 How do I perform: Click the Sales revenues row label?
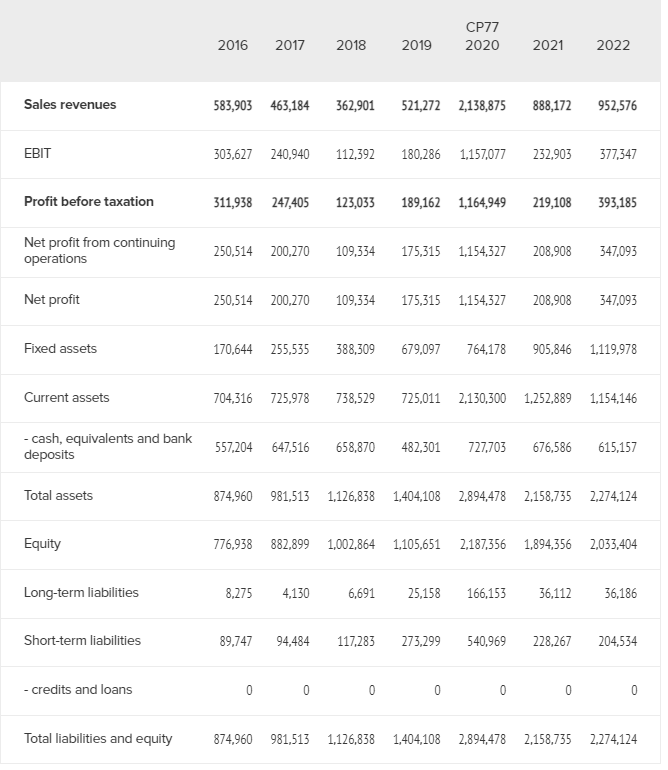(x=70, y=105)
